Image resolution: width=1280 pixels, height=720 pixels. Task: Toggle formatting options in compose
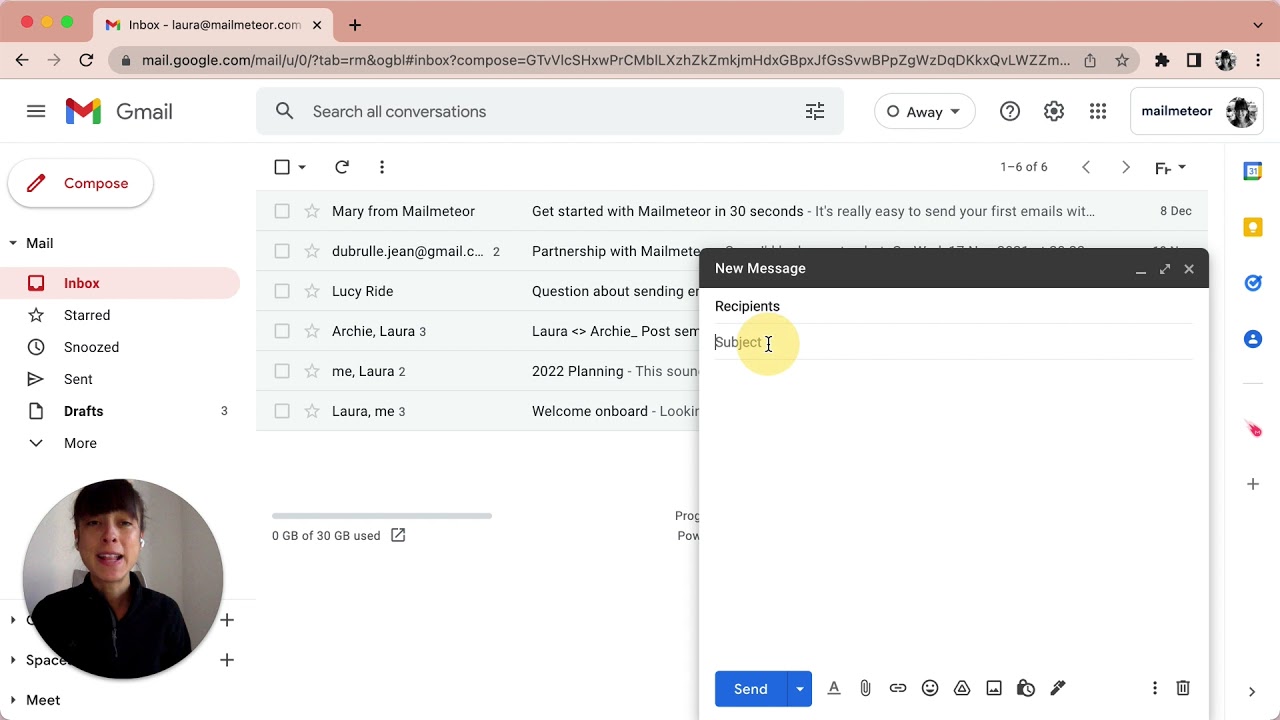pyautogui.click(x=834, y=688)
